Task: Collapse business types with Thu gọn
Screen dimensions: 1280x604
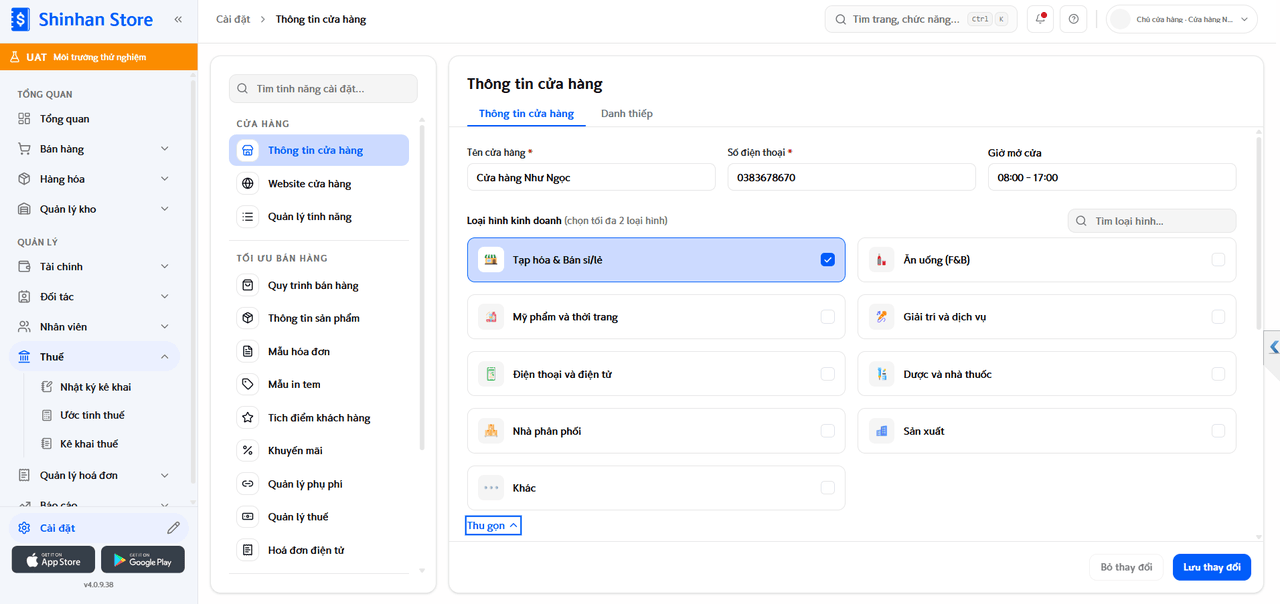Action: click(493, 526)
